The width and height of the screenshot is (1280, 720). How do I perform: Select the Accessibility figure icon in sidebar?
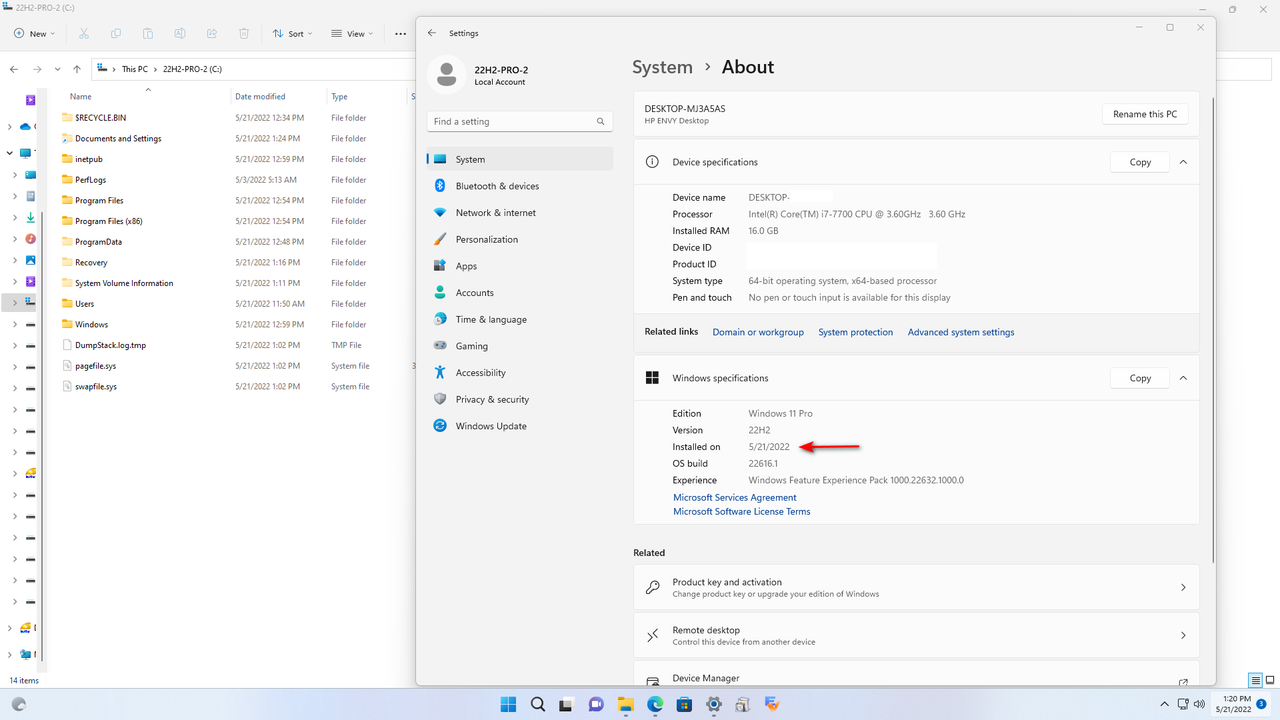(x=440, y=372)
